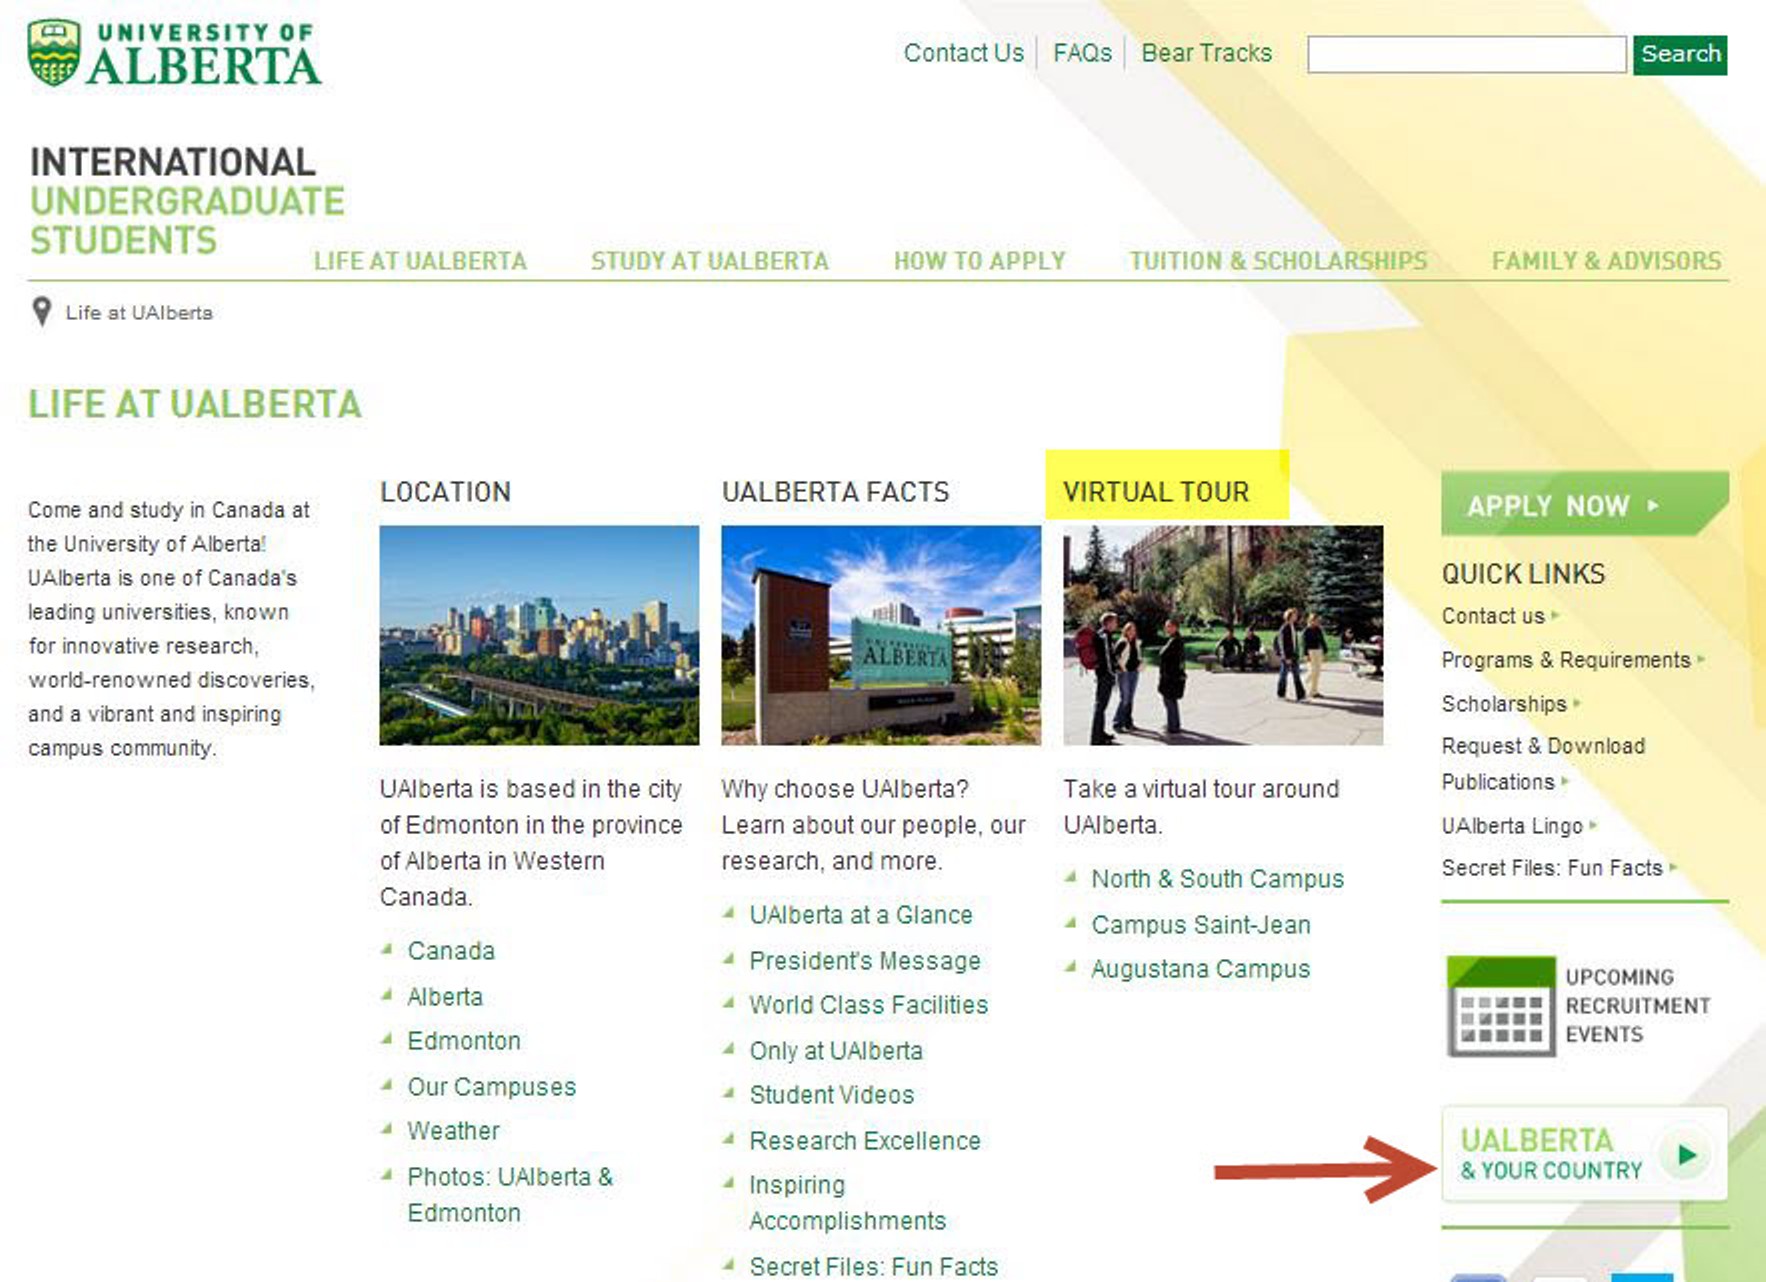Open Contact us in Quick Links
Image resolution: width=1766 pixels, height=1282 pixels.
click(1493, 616)
